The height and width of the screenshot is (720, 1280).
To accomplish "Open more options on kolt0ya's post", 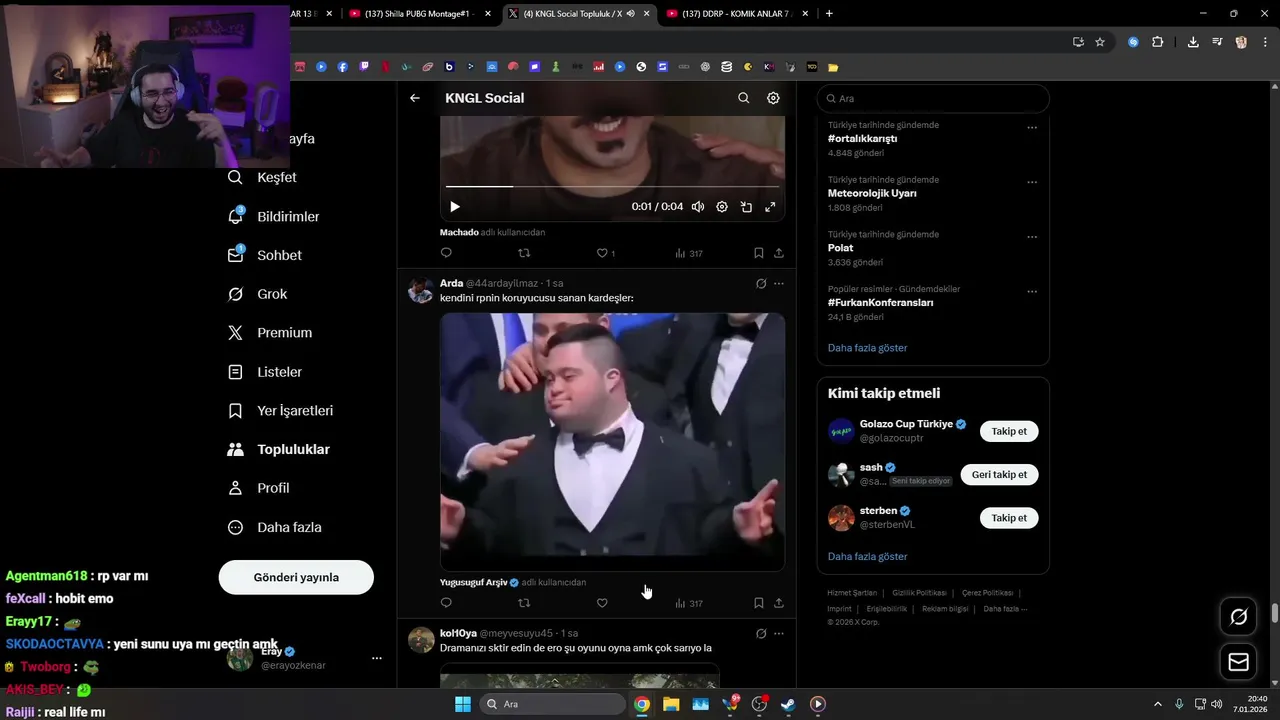I will coord(779,633).
